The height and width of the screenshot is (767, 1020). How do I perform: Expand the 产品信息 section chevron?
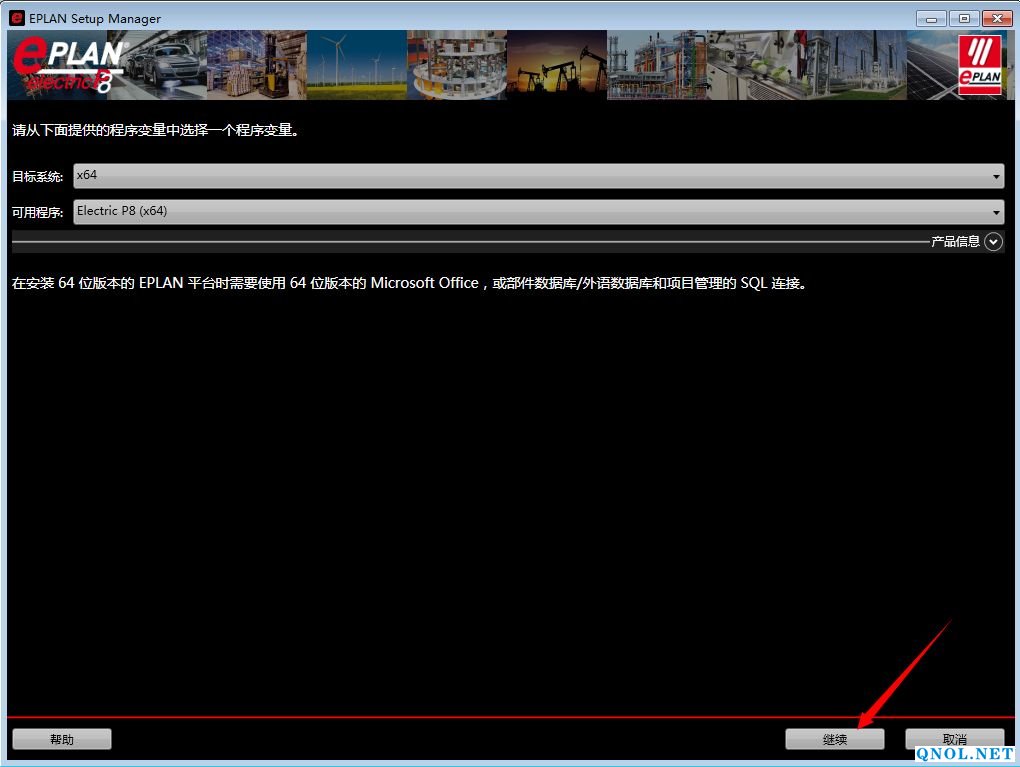pyautogui.click(x=993, y=241)
